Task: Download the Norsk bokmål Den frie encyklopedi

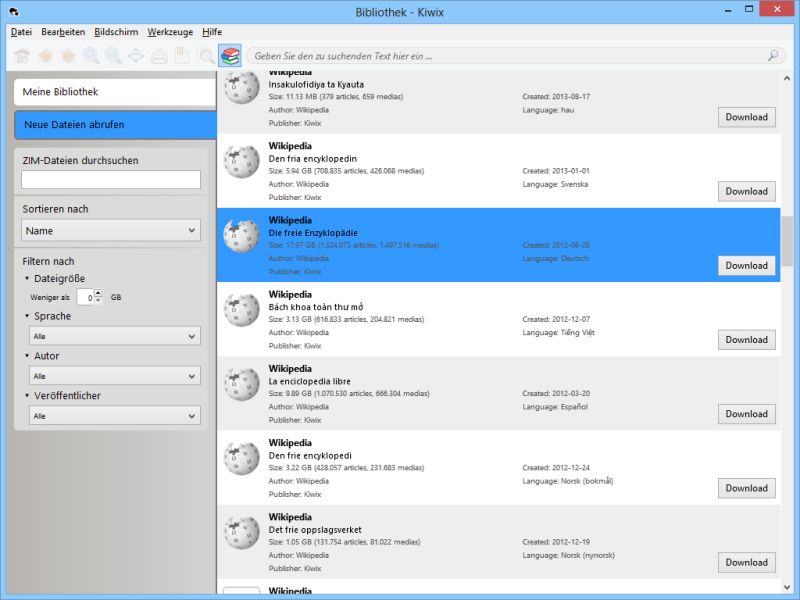Action: [x=746, y=488]
